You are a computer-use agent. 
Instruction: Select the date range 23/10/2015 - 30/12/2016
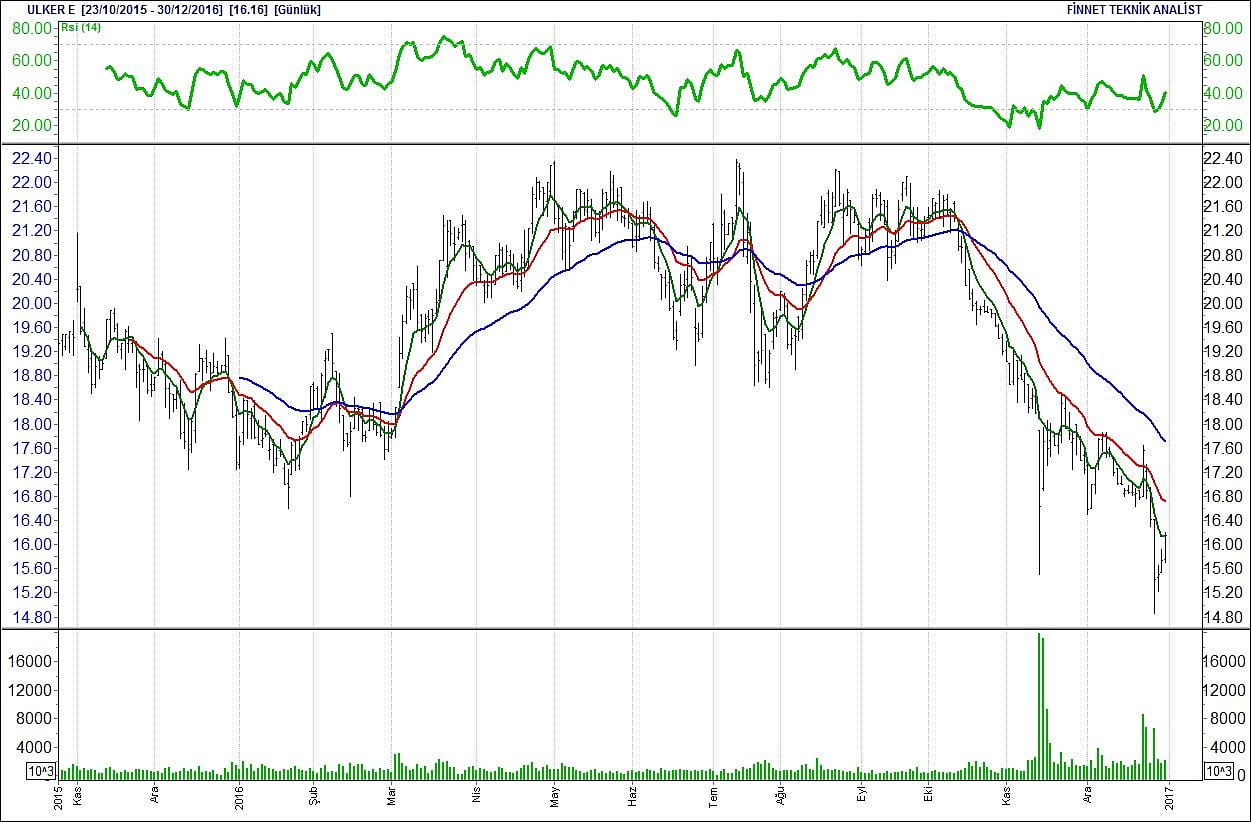pos(152,9)
